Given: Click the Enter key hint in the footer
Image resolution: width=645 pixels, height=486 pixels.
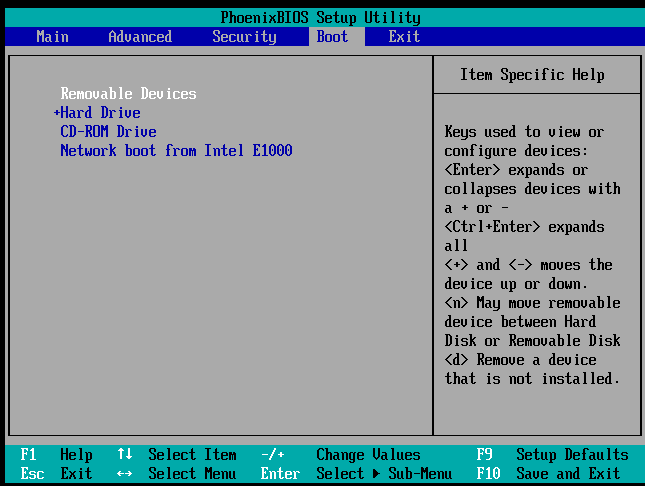Looking at the screenshot, I should point(280,474).
